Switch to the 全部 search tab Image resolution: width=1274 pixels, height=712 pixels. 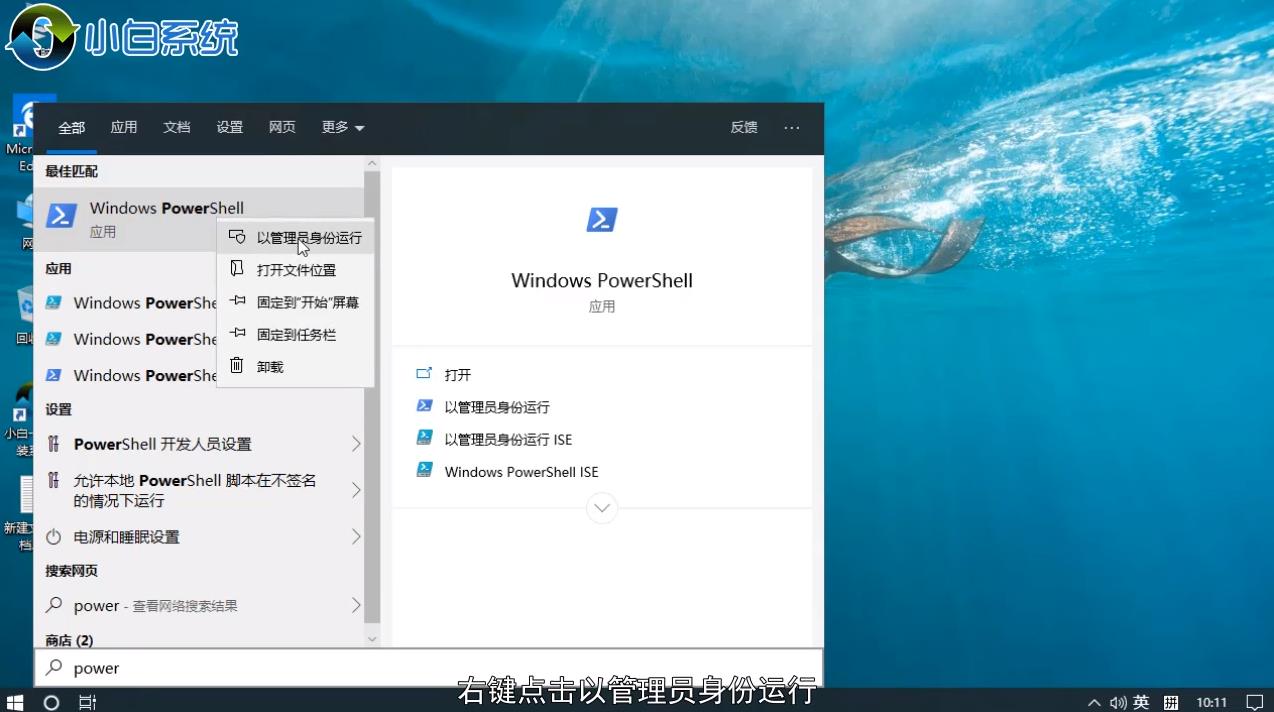[71, 128]
